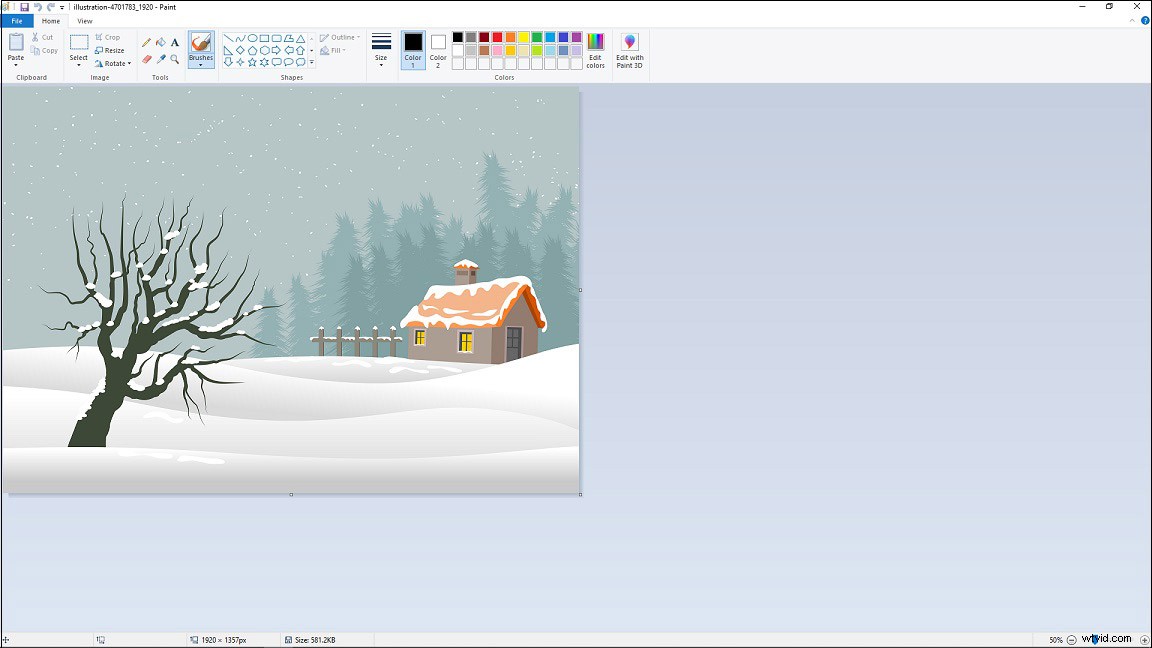Expand the Select tool dropdown arrow

coord(79,65)
